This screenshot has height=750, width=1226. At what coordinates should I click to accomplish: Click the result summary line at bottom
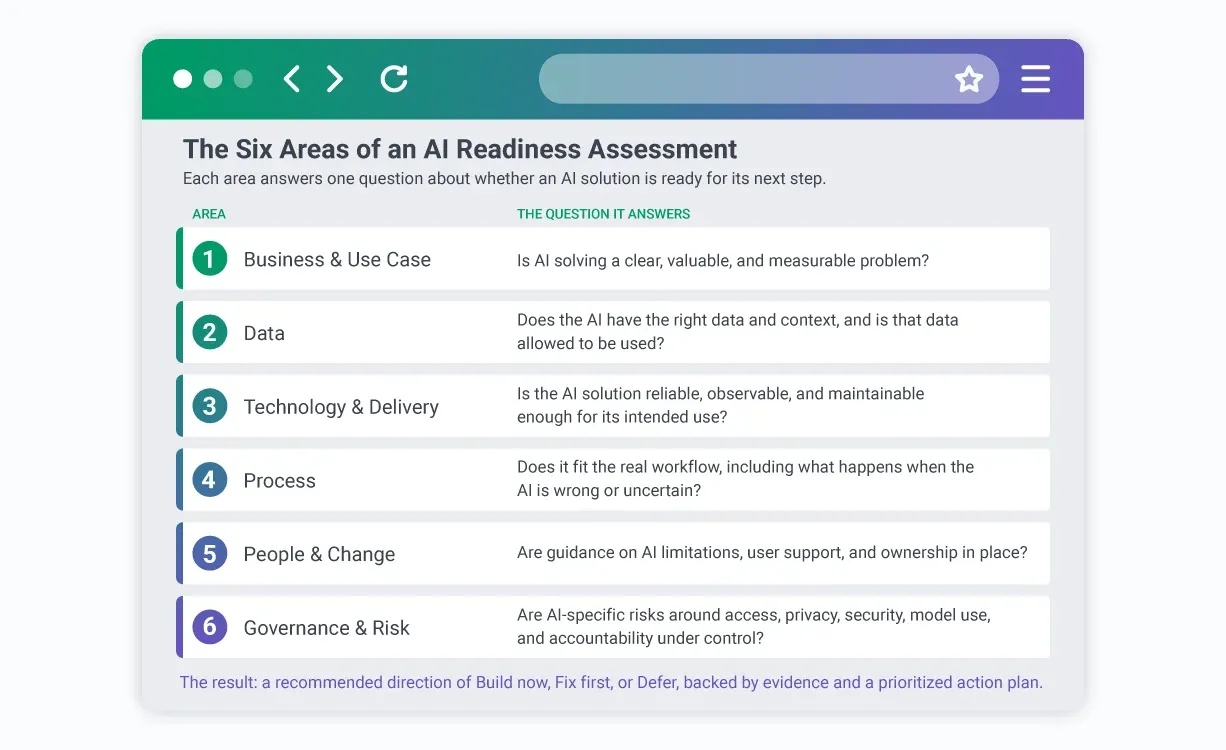pos(611,683)
